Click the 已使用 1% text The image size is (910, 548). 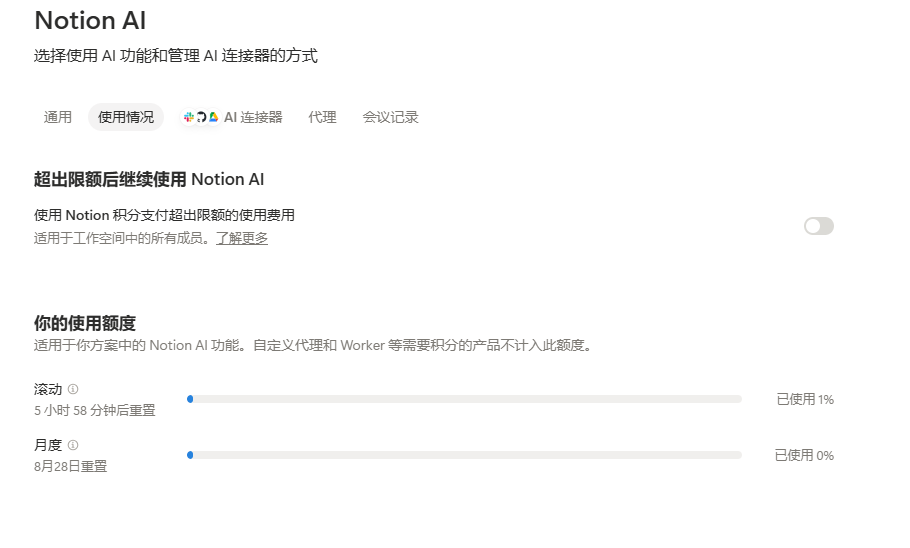(805, 399)
